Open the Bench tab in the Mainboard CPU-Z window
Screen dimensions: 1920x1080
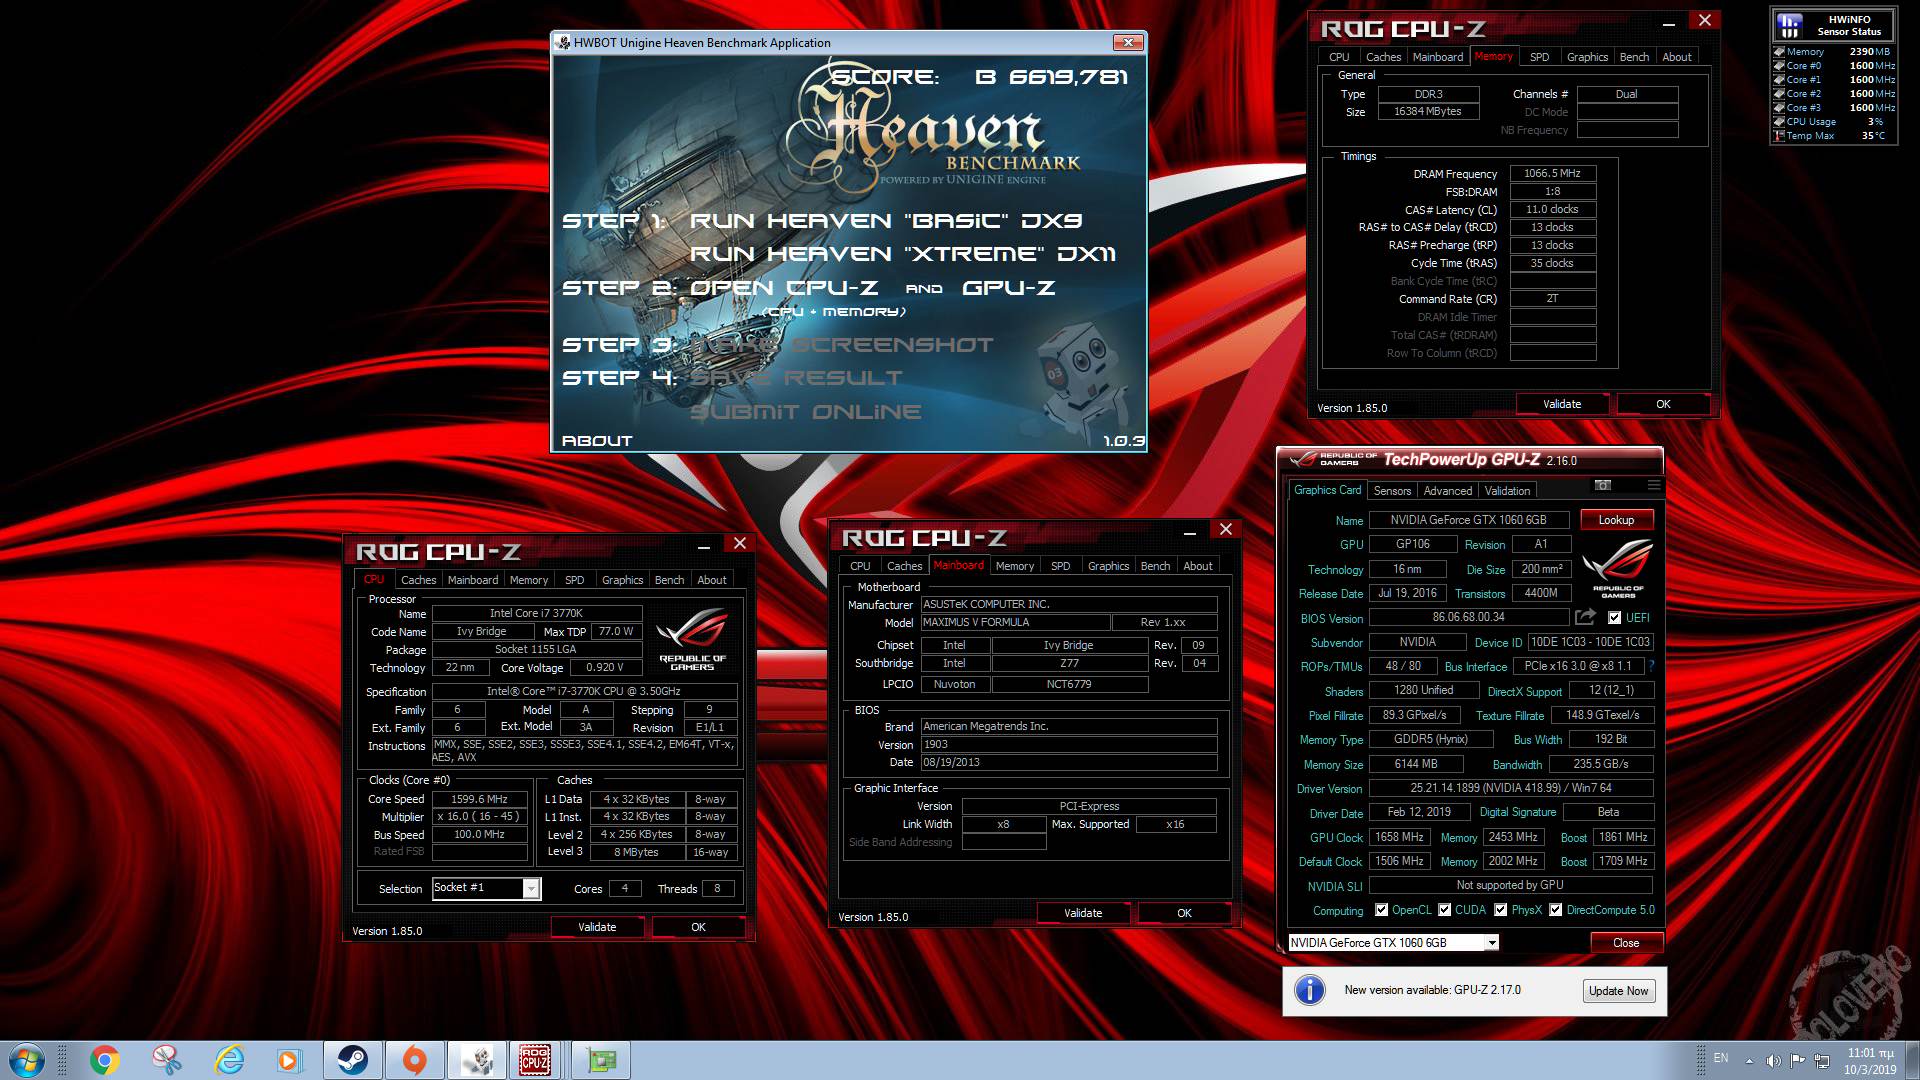coord(1155,566)
